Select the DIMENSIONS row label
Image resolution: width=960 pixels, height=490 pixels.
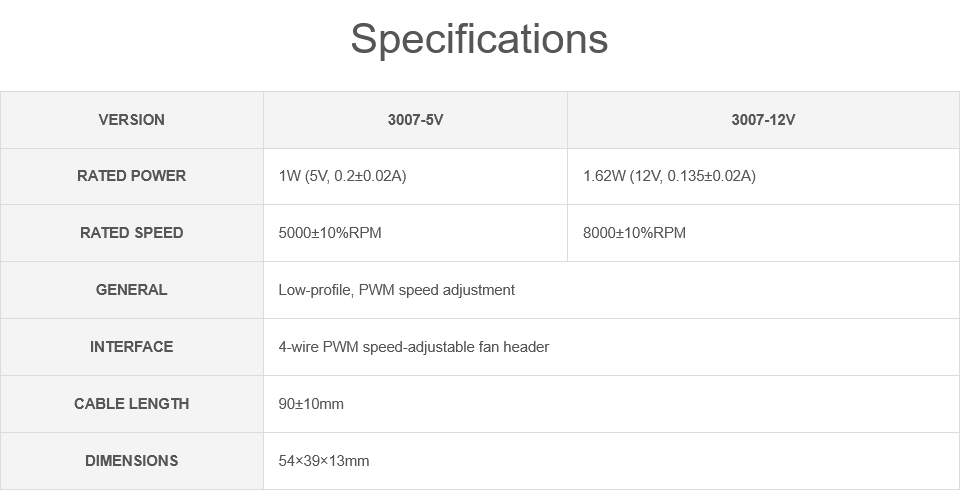[131, 461]
